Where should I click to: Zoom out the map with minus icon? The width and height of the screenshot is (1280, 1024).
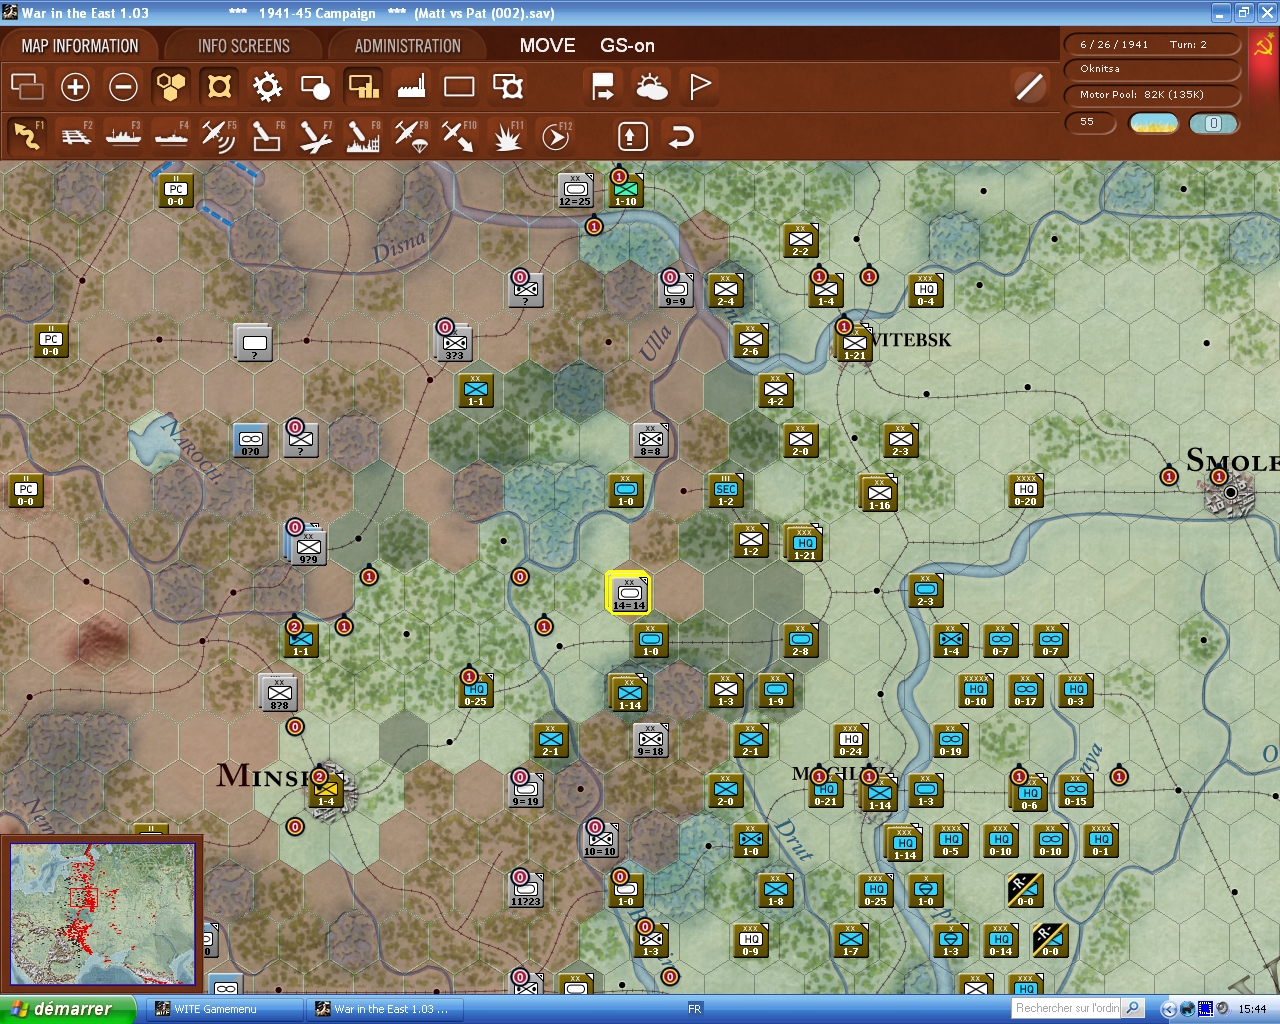click(123, 87)
